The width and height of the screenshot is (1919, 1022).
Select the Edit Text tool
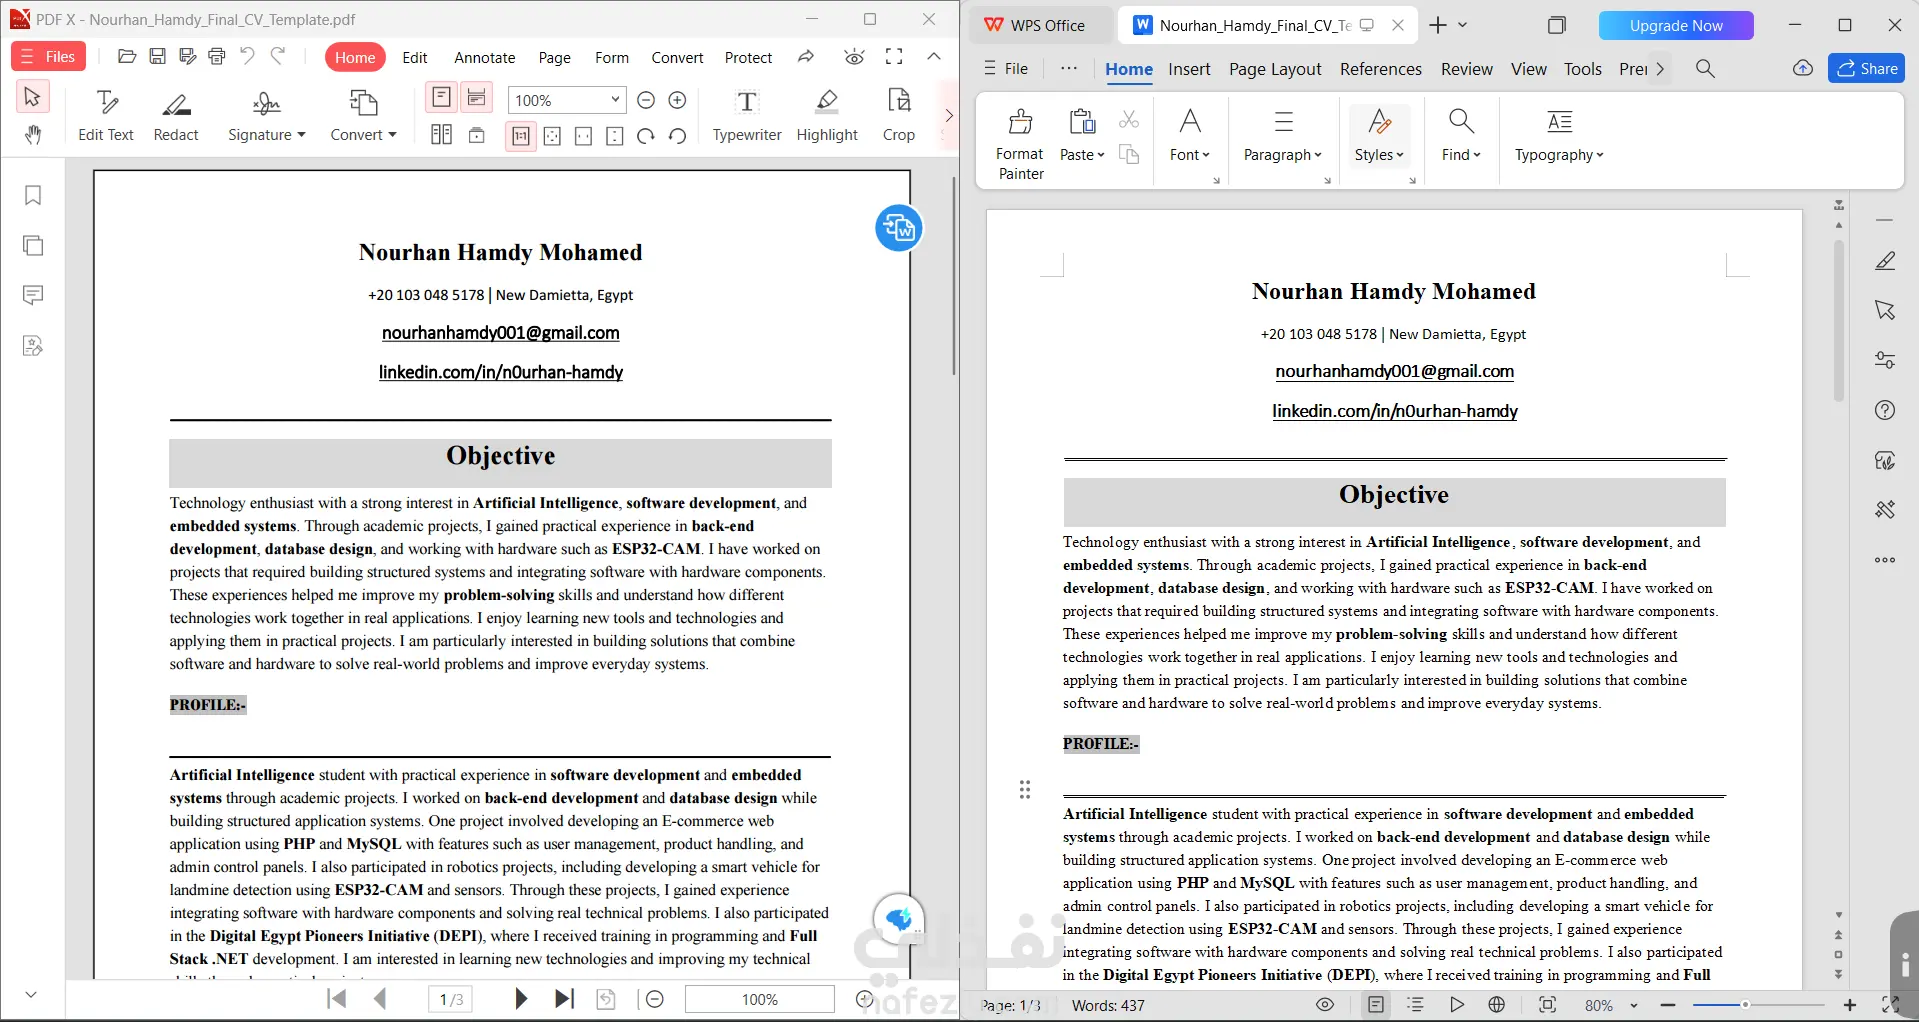(106, 116)
